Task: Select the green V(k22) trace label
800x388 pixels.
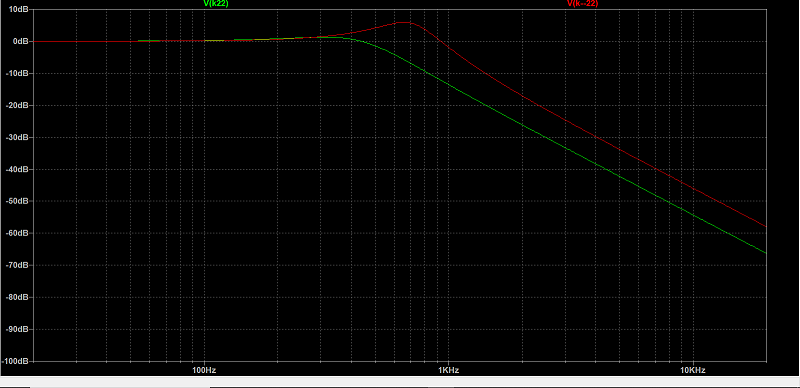Action: [215, 3]
